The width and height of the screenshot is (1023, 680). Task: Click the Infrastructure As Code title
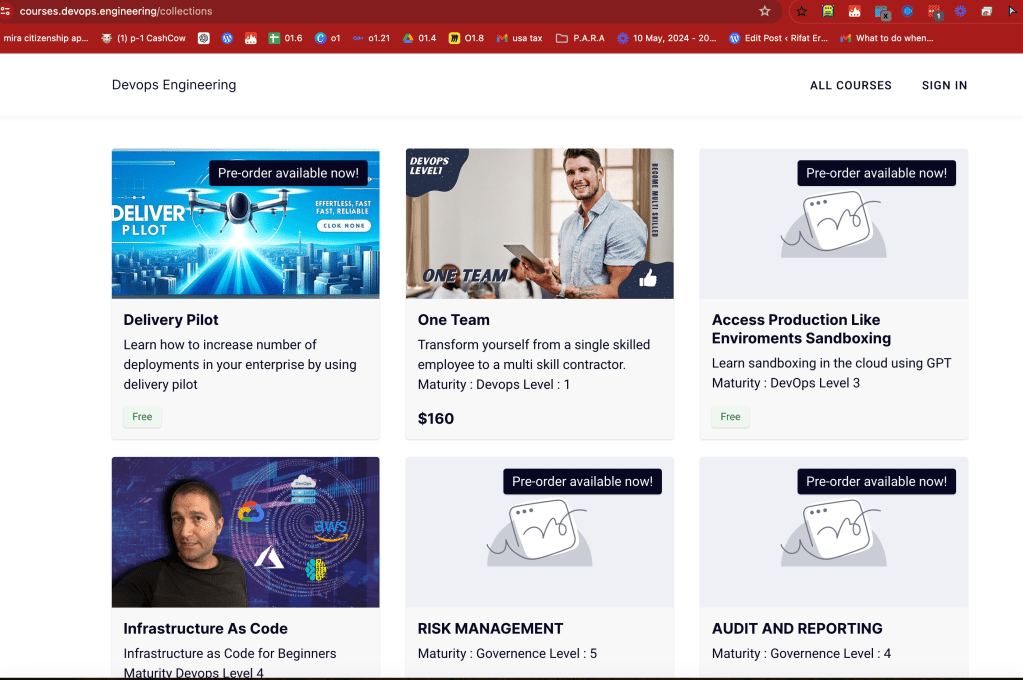click(x=206, y=628)
